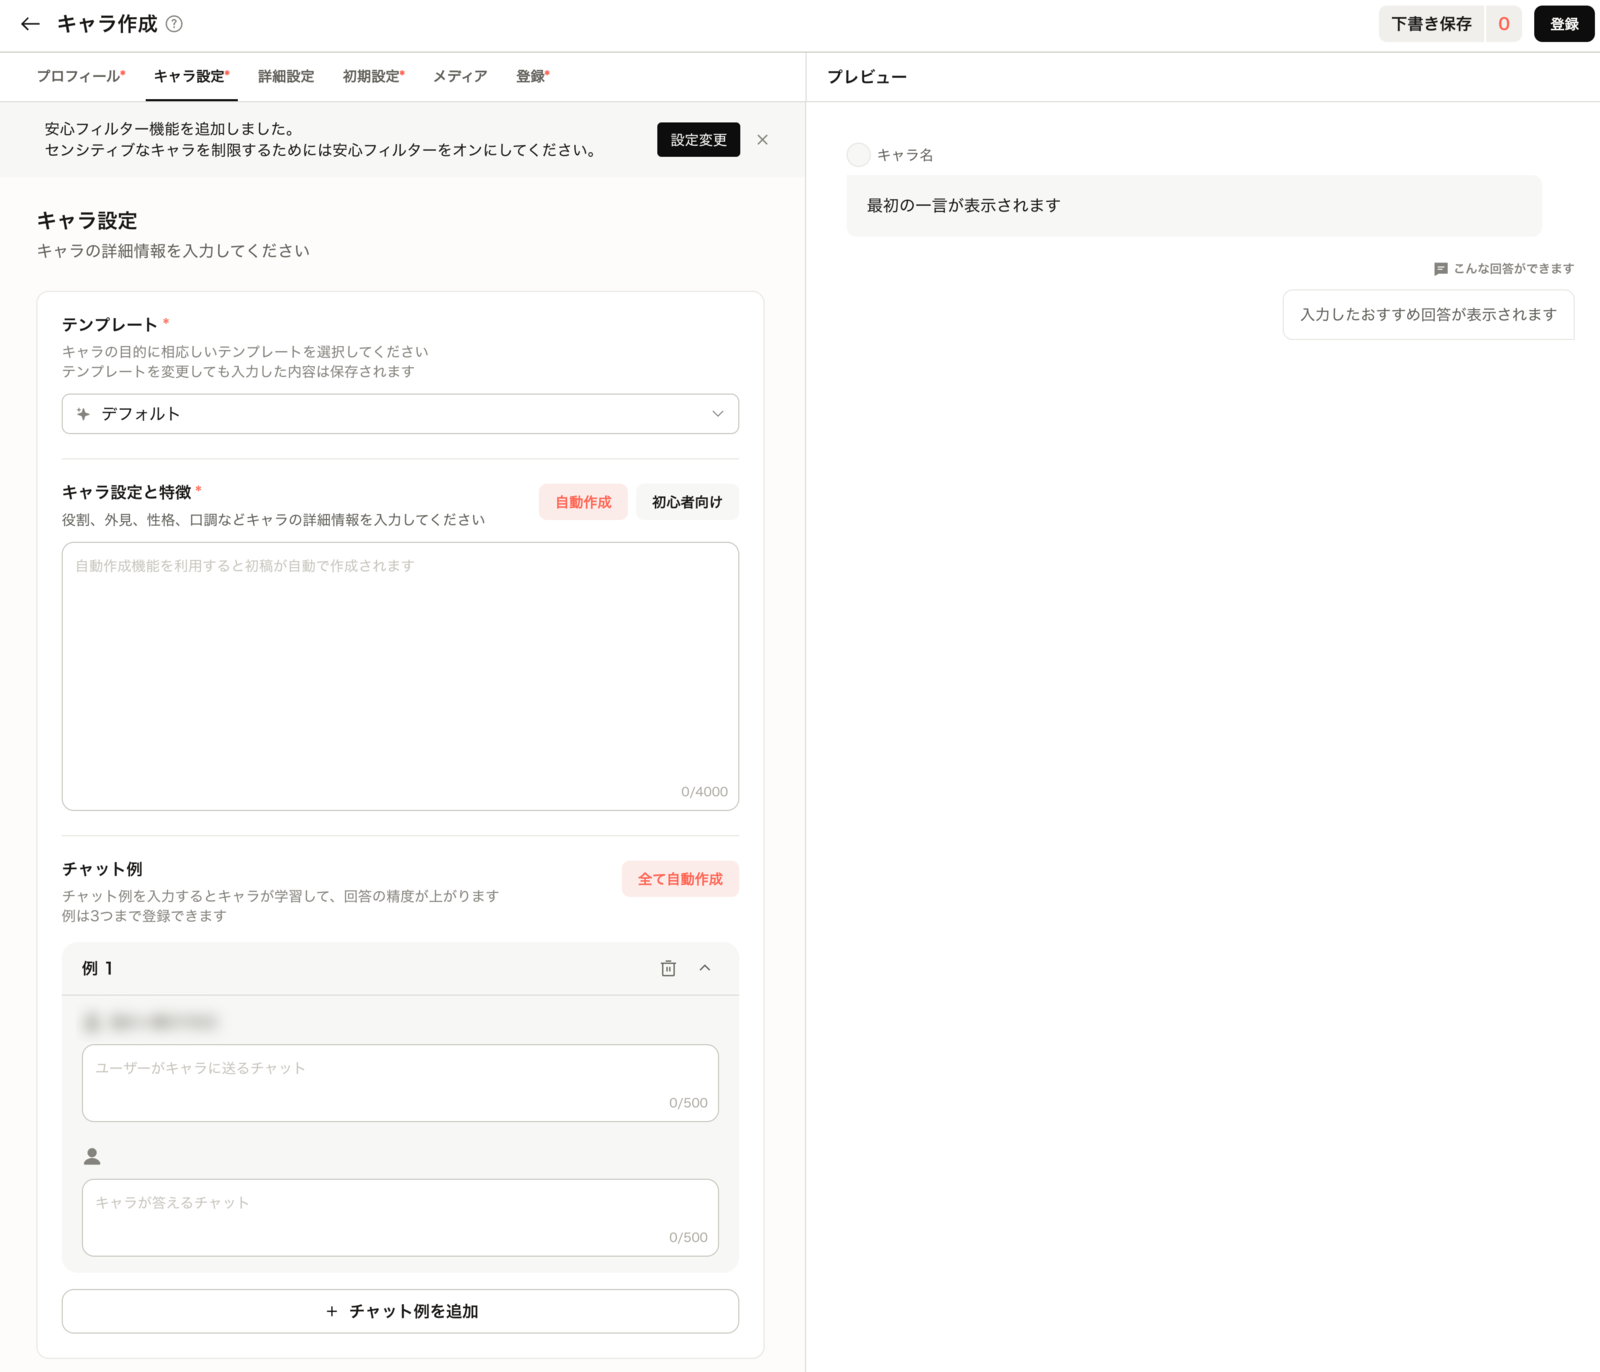Open the 詳細設定 tab
Screen dimensions: 1600x1372
pyautogui.click(x=286, y=76)
